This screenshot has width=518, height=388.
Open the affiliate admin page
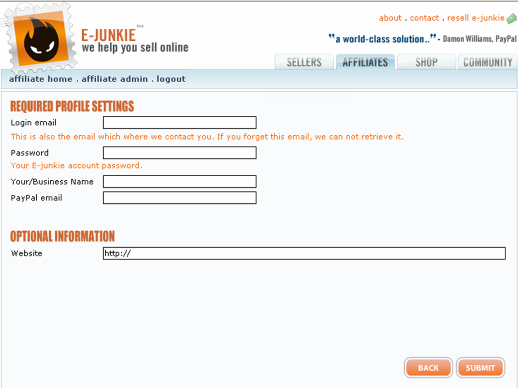tap(115, 79)
